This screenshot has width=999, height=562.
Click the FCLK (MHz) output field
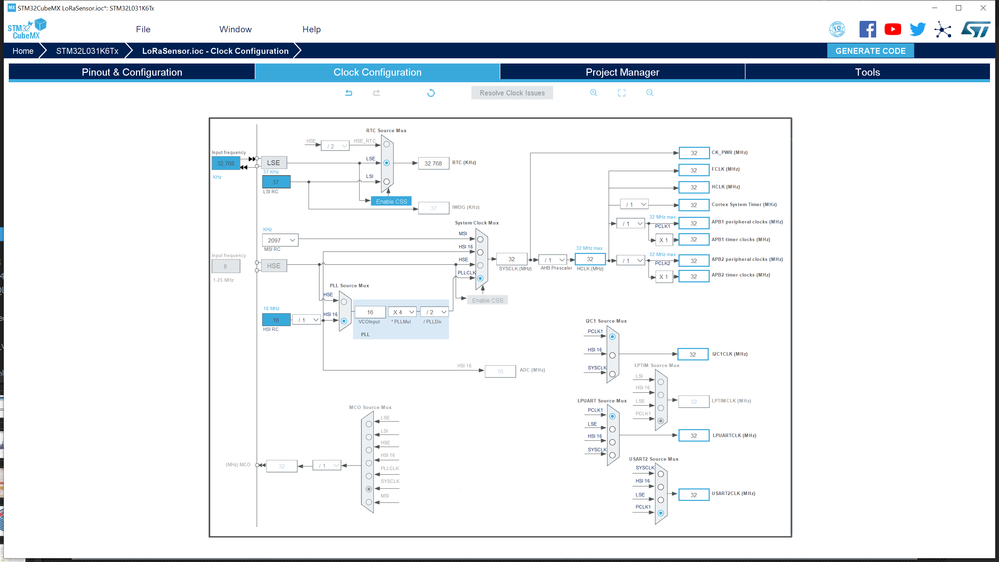pyautogui.click(x=694, y=170)
